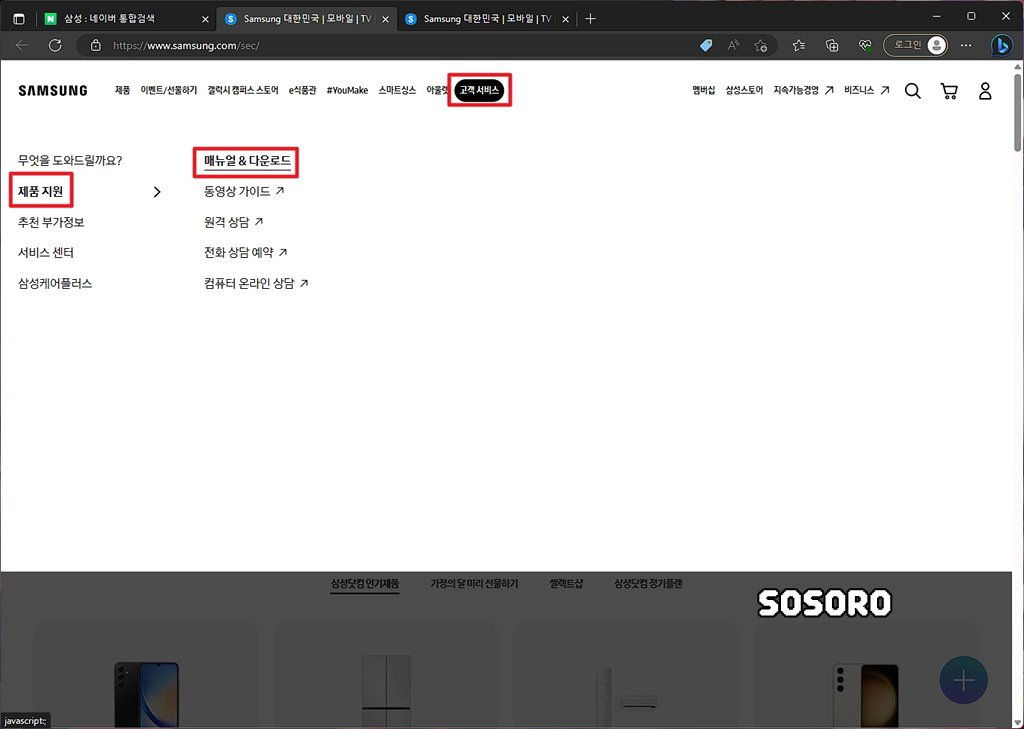The image size is (1024, 729).
Task: Select 제품 지원 in the side menu
Action: 40,191
